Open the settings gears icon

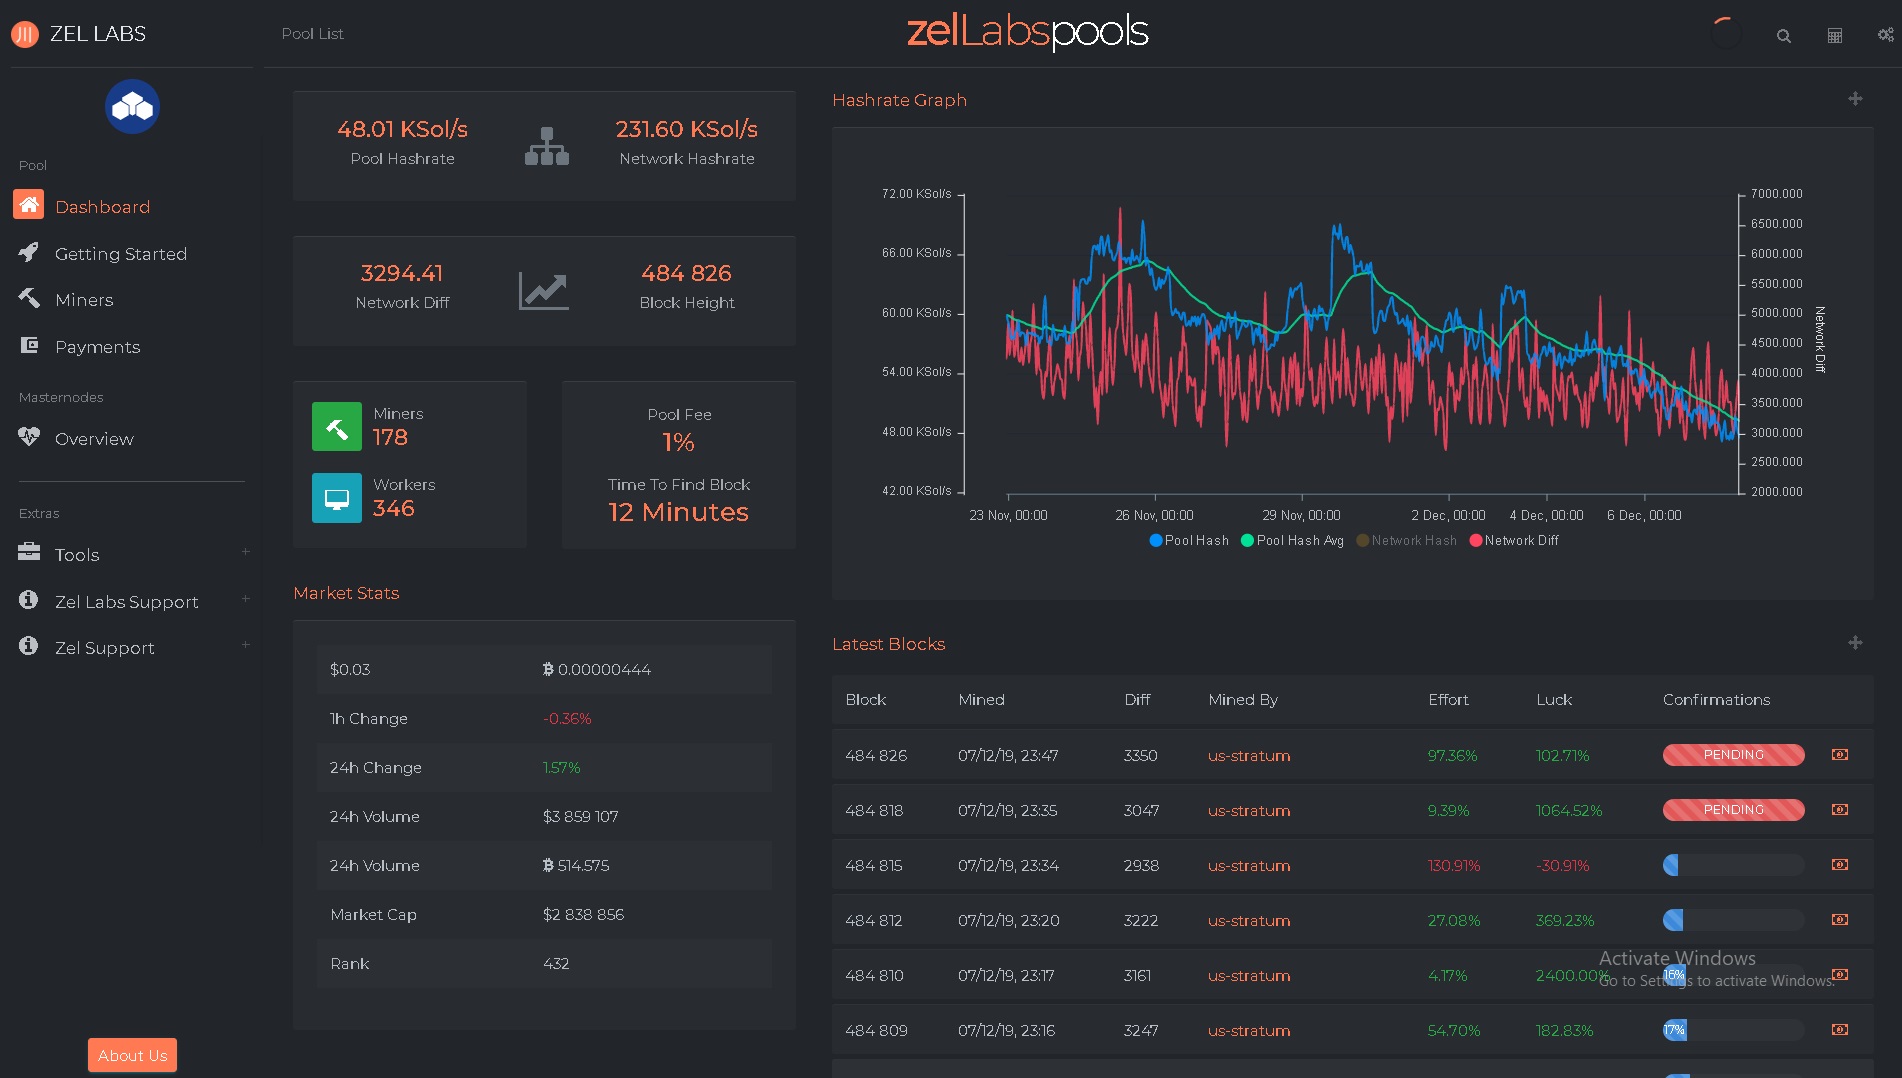point(1885,35)
